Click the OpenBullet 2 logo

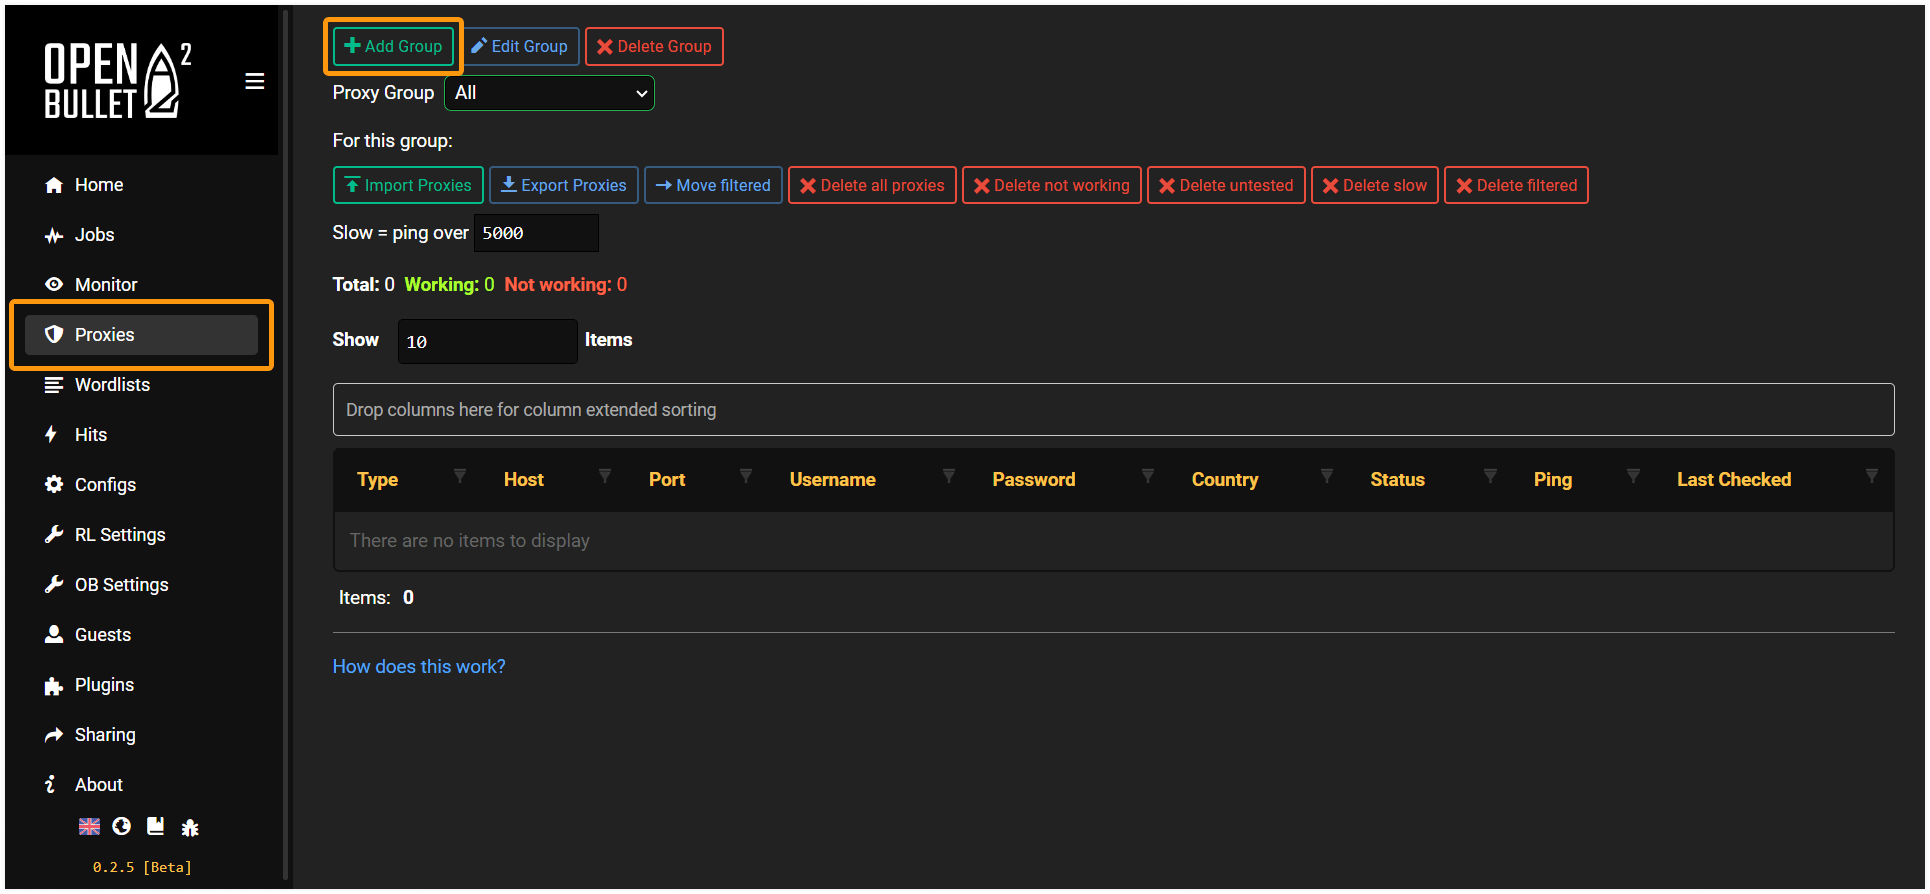pos(118,81)
